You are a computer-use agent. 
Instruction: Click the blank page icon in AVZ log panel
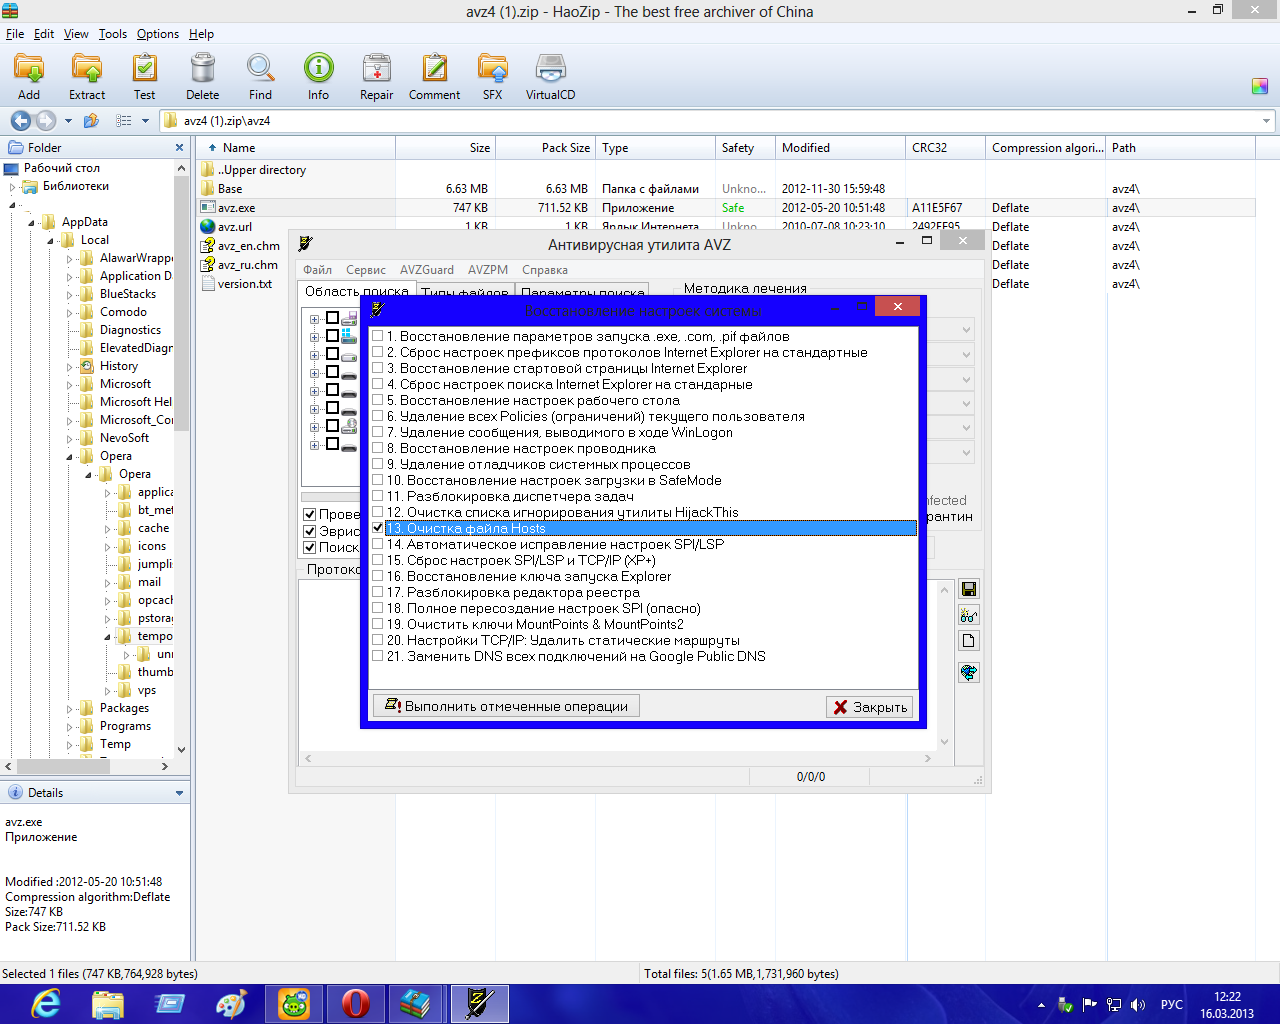tap(968, 641)
